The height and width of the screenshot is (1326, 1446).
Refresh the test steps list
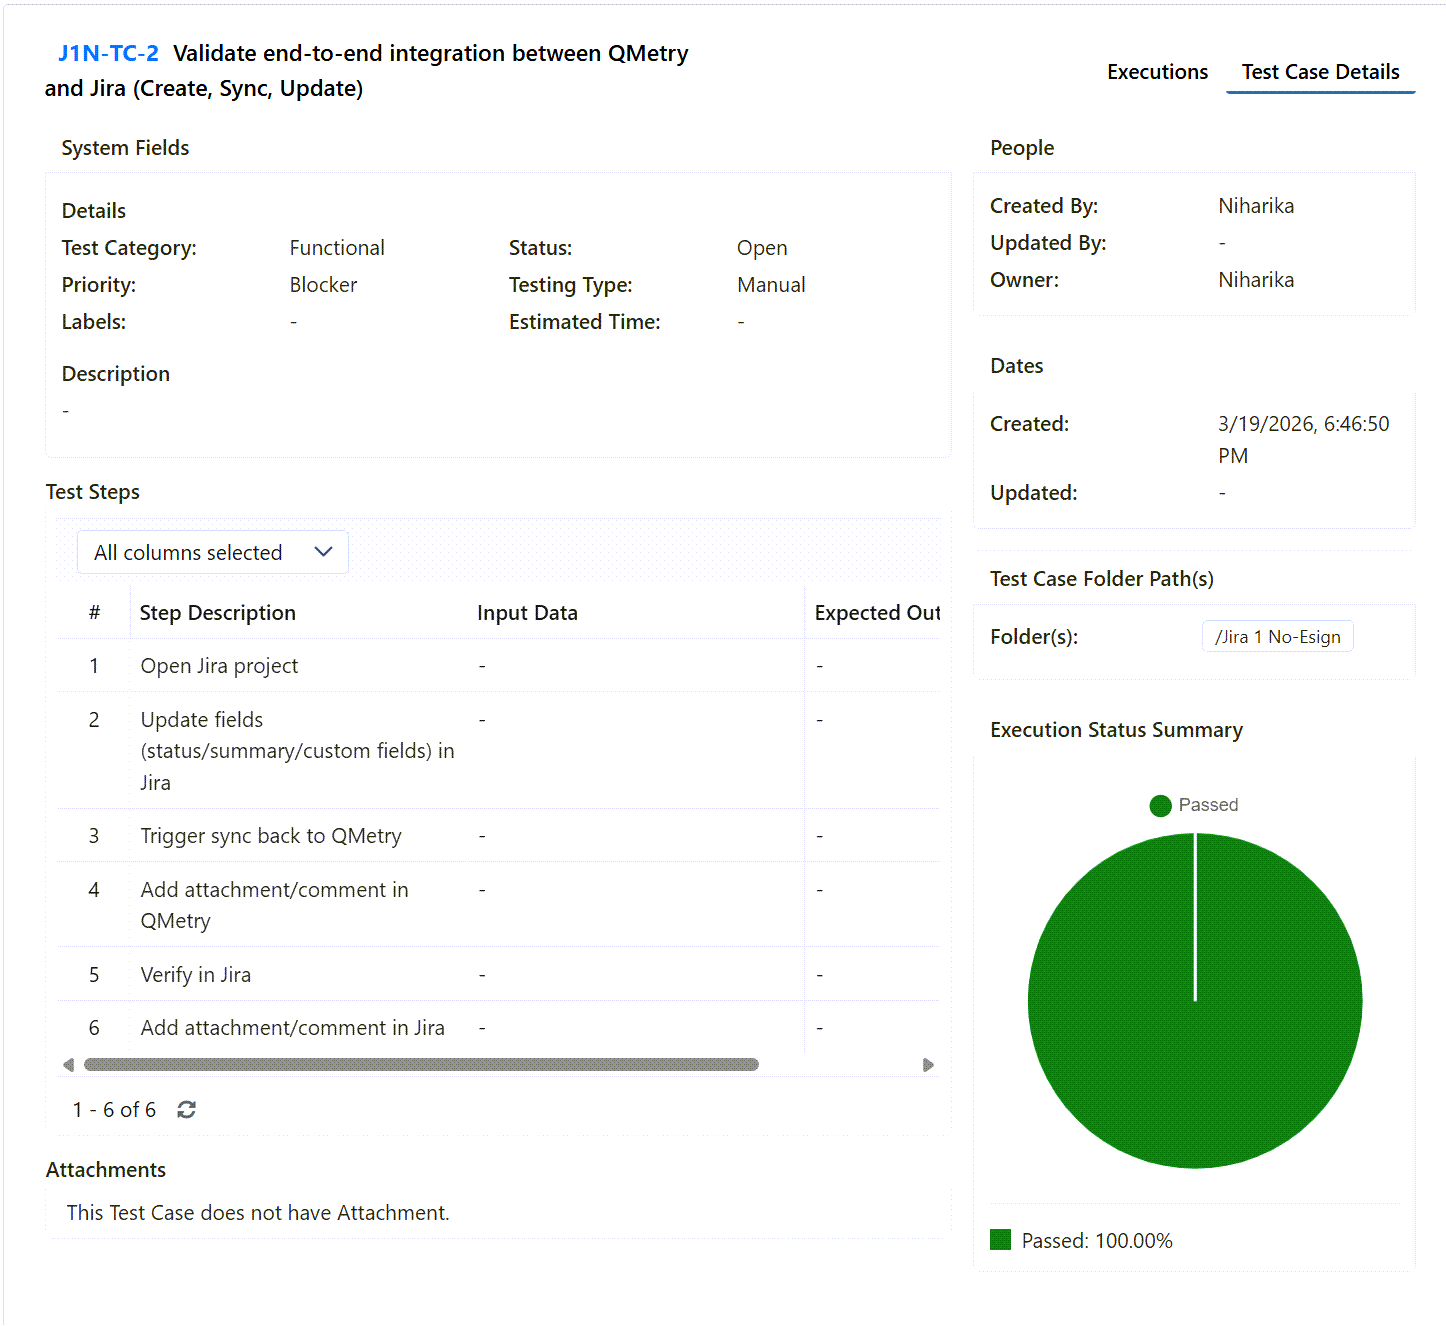pos(187,1109)
